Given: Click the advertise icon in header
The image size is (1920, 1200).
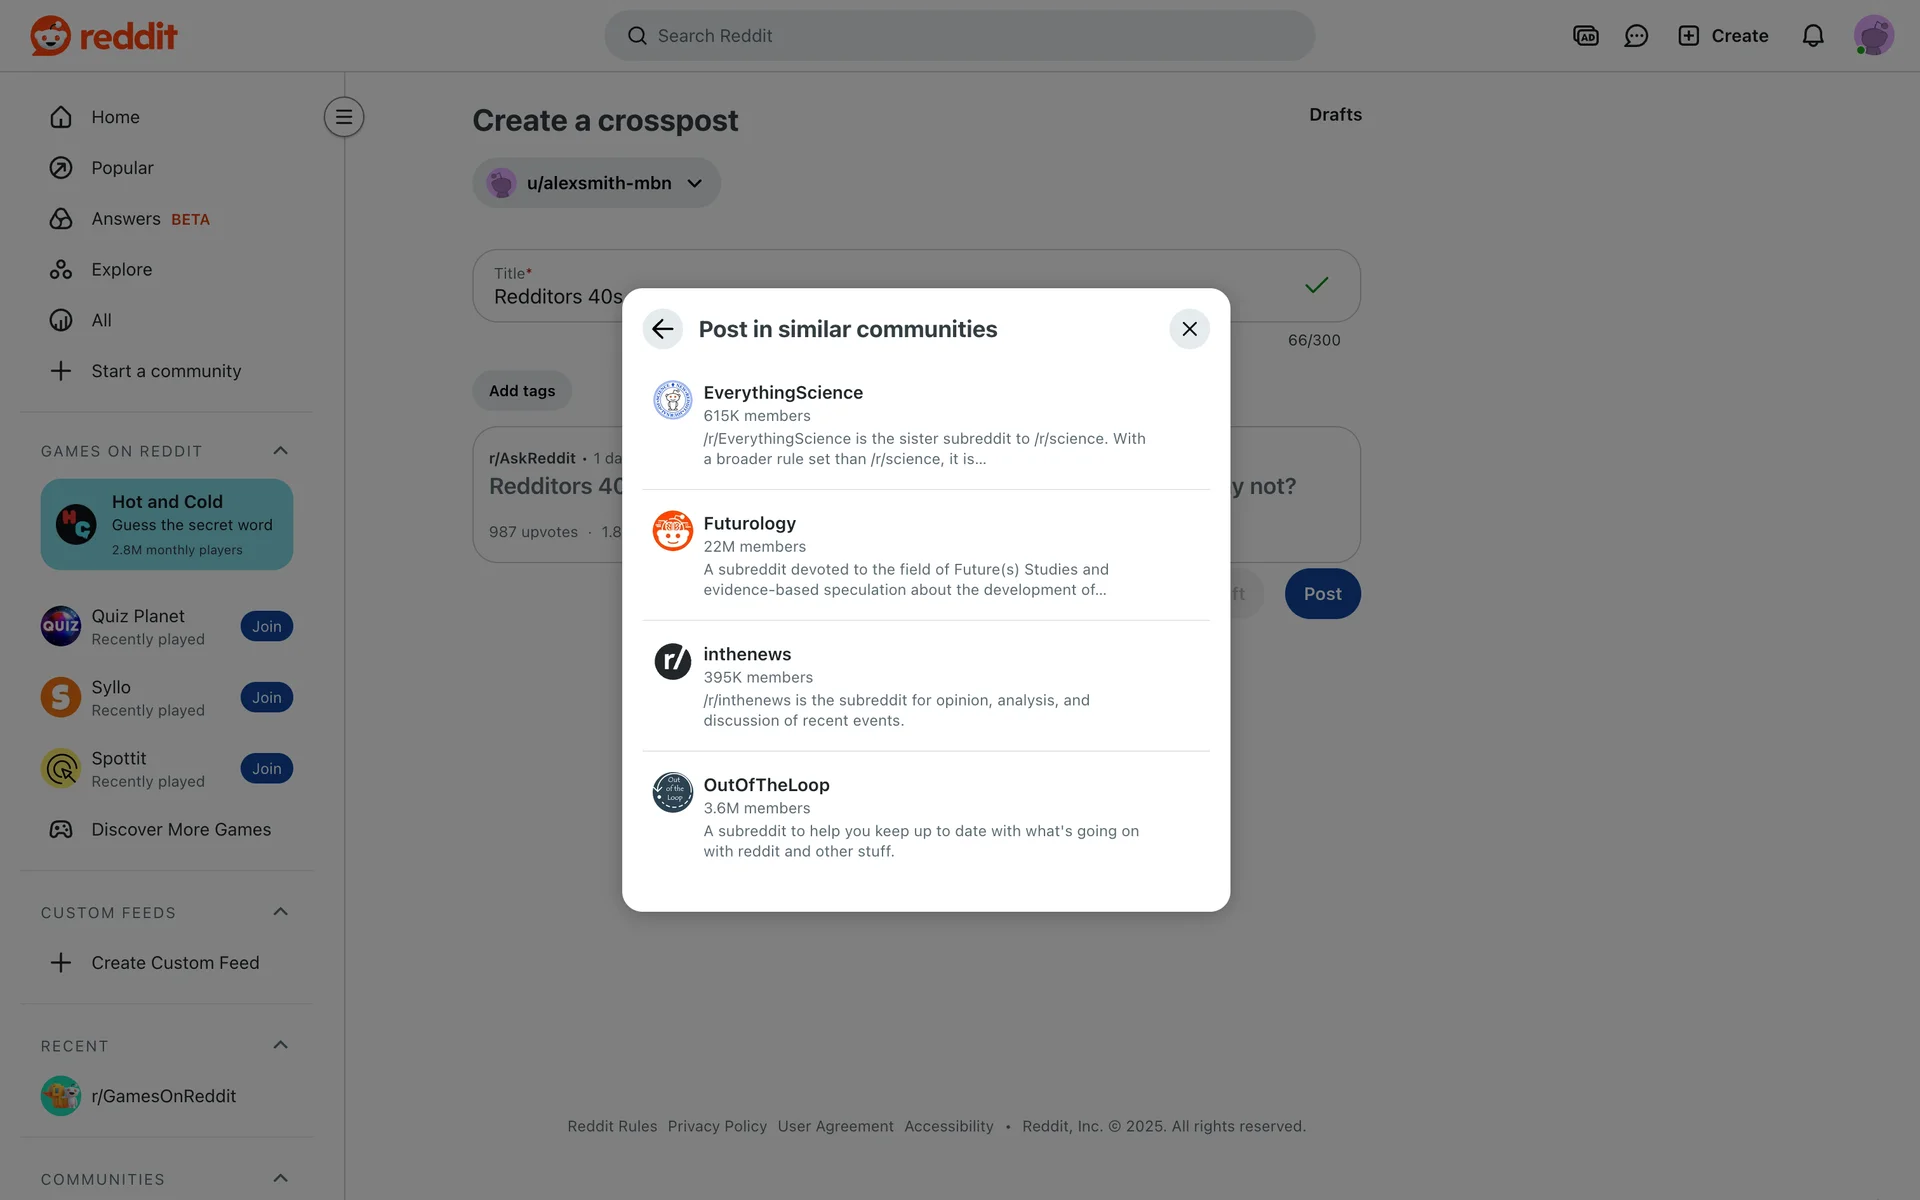Looking at the screenshot, I should [x=1585, y=36].
